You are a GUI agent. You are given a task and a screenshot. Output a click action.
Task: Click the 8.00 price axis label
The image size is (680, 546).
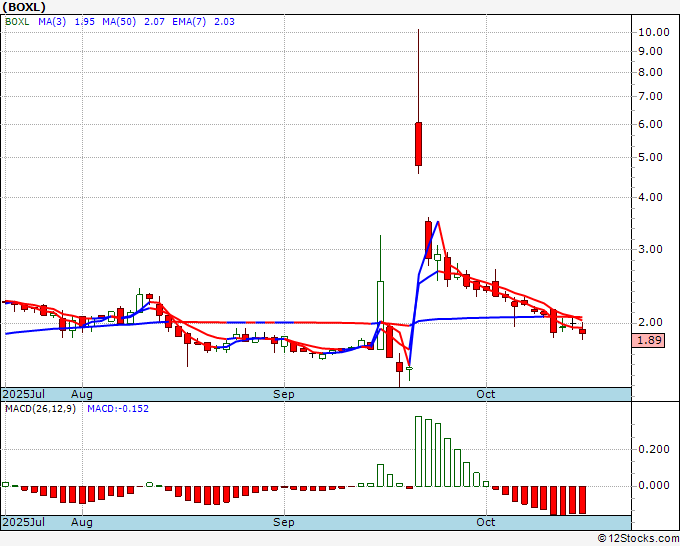[650, 72]
